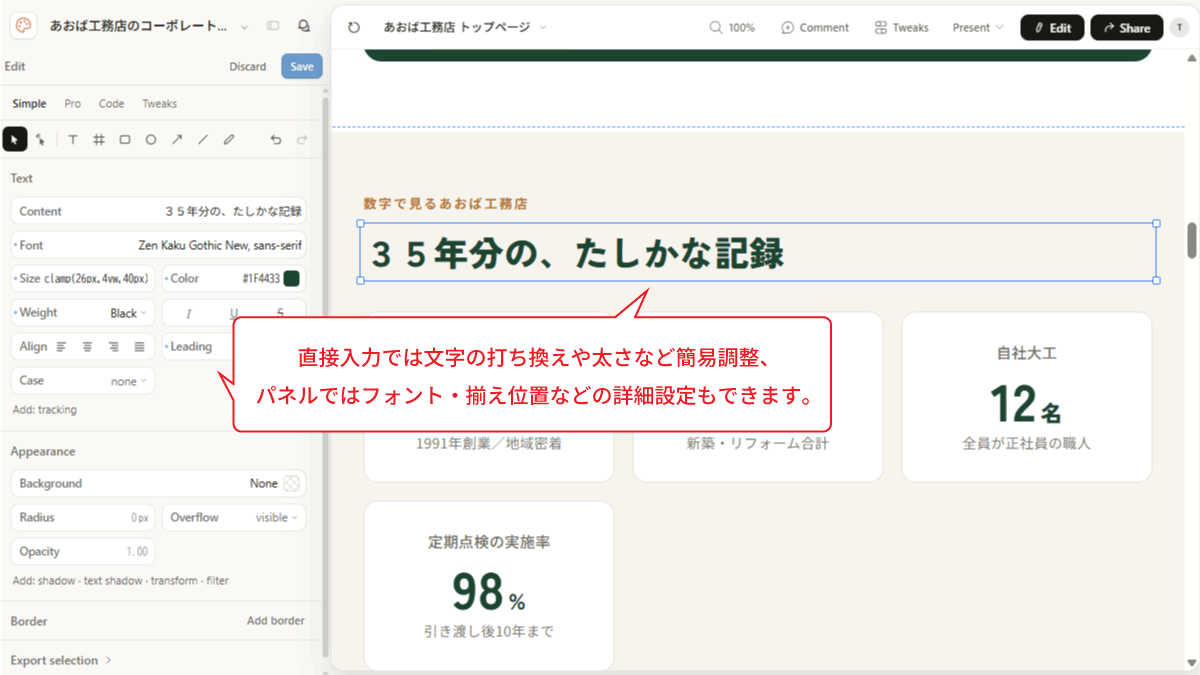Align text center
Screen dimensions: 1200x675
point(87,347)
